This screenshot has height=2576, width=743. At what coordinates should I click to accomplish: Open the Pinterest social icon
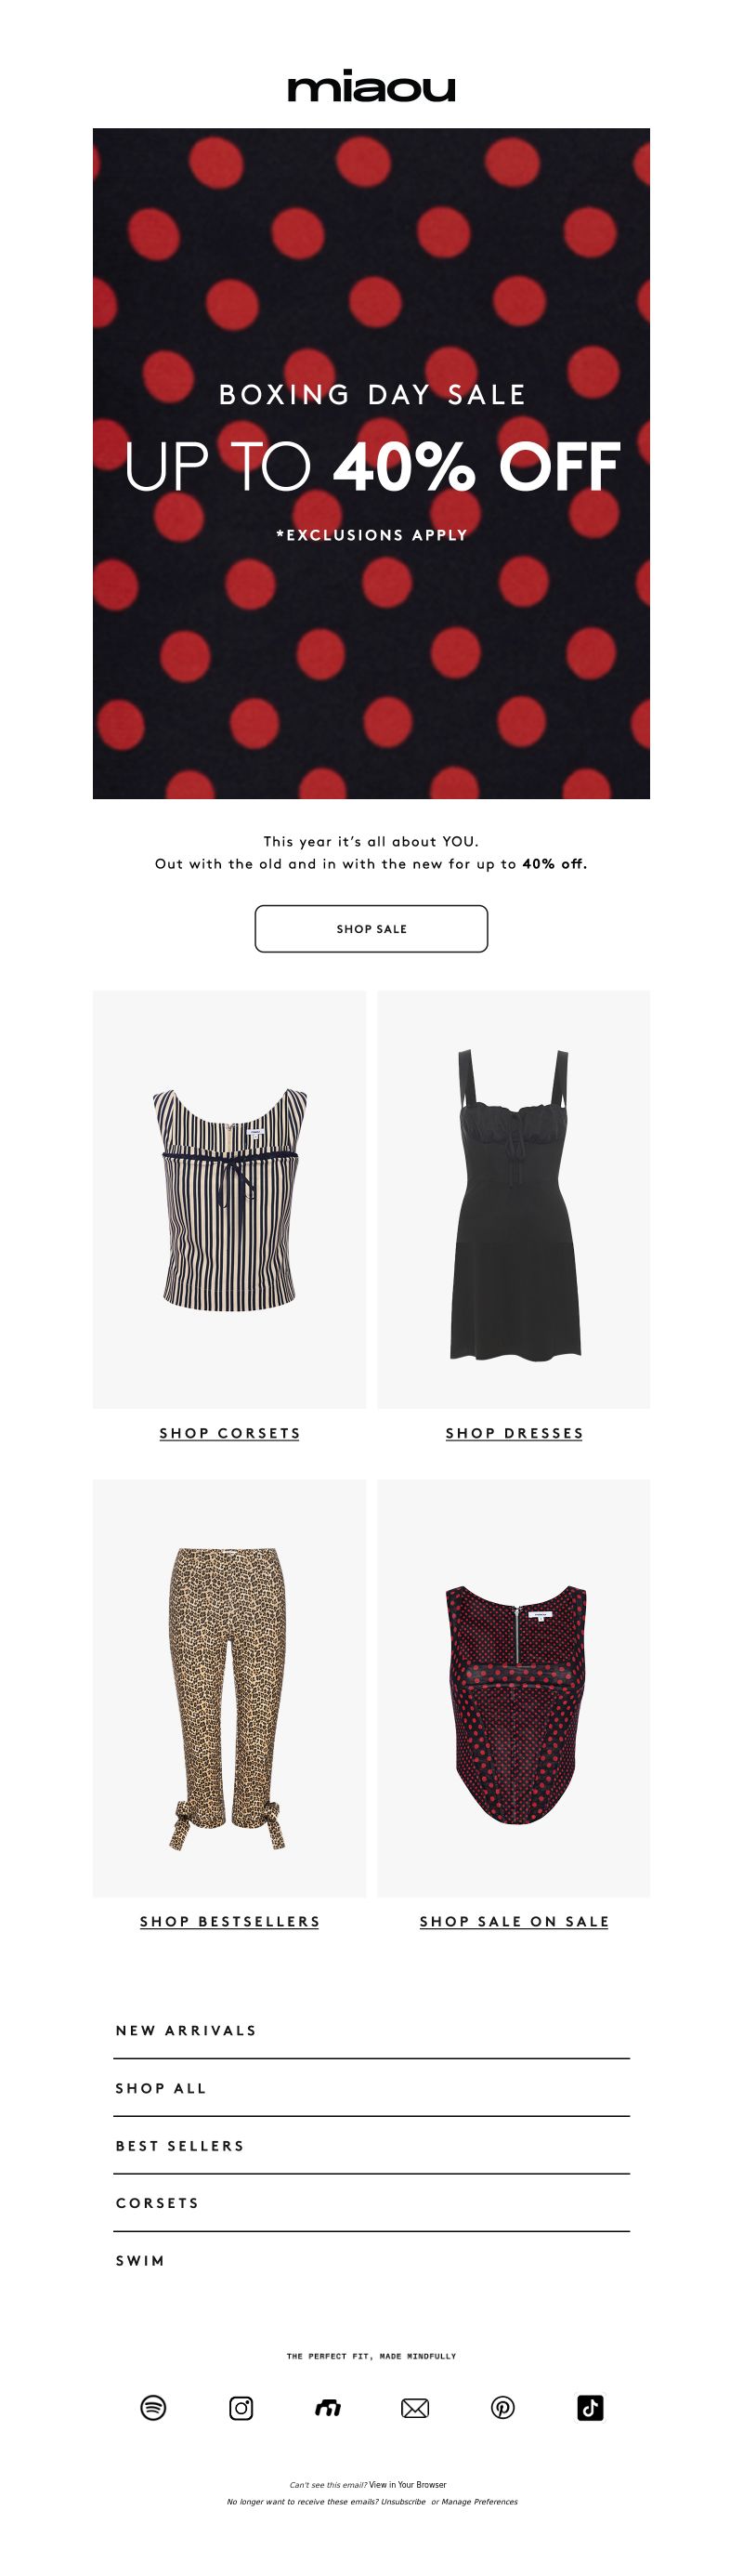coord(503,2407)
